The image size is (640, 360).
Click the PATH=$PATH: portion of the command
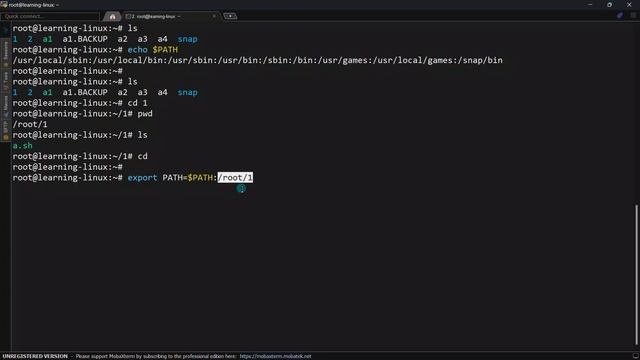[x=190, y=178]
